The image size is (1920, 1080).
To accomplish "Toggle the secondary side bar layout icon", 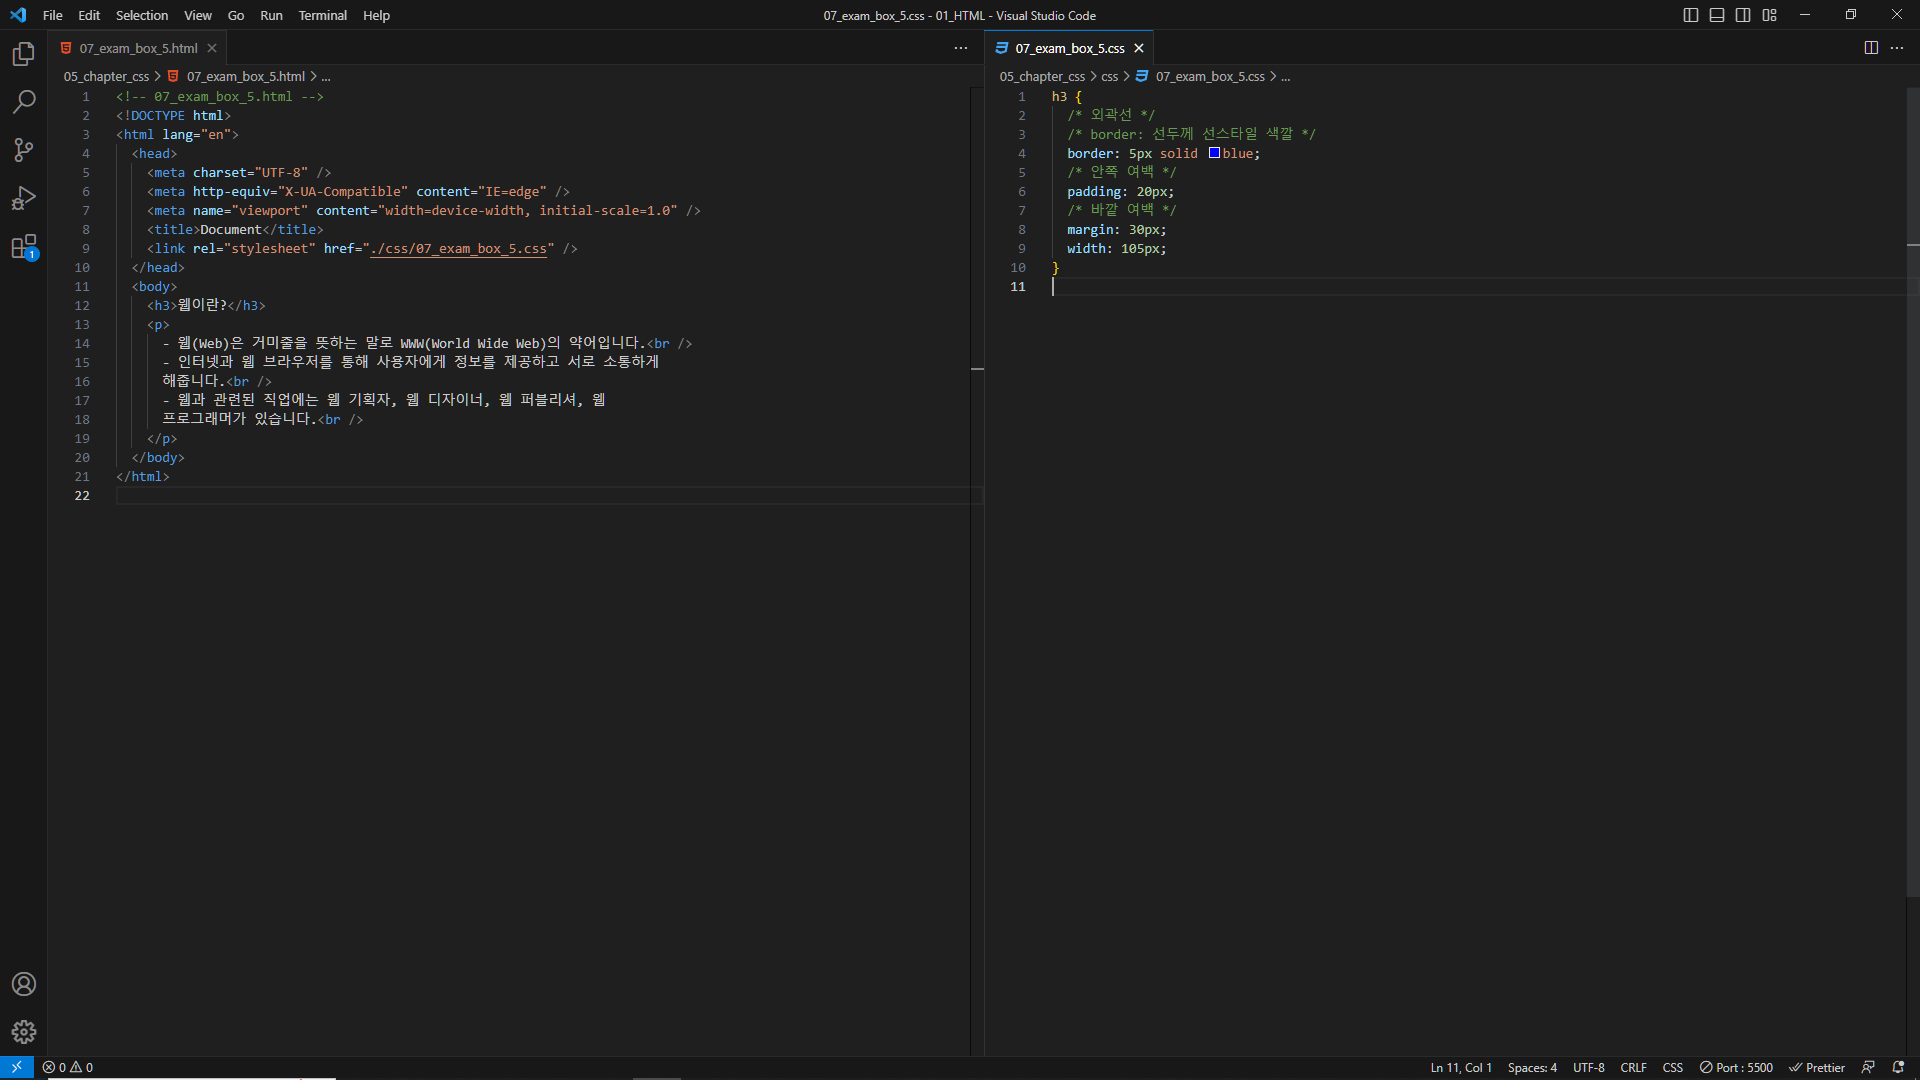I will pyautogui.click(x=1743, y=15).
